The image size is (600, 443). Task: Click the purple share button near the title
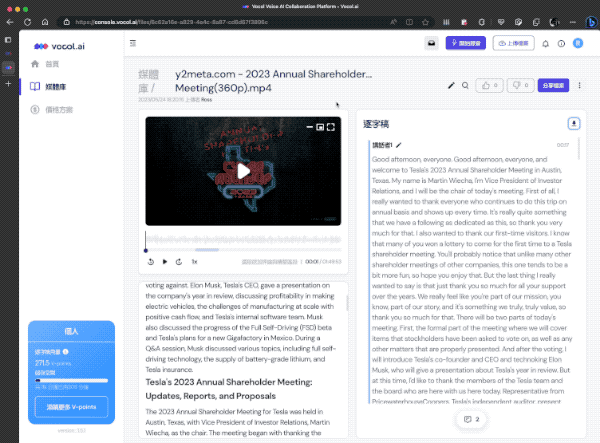(553, 85)
